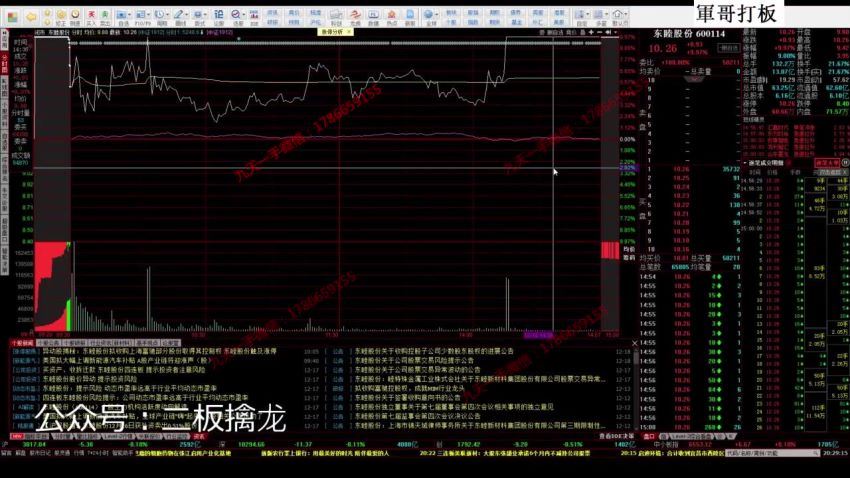
Task: Click the 股市日记 link in status bar
Action: pos(39,453)
